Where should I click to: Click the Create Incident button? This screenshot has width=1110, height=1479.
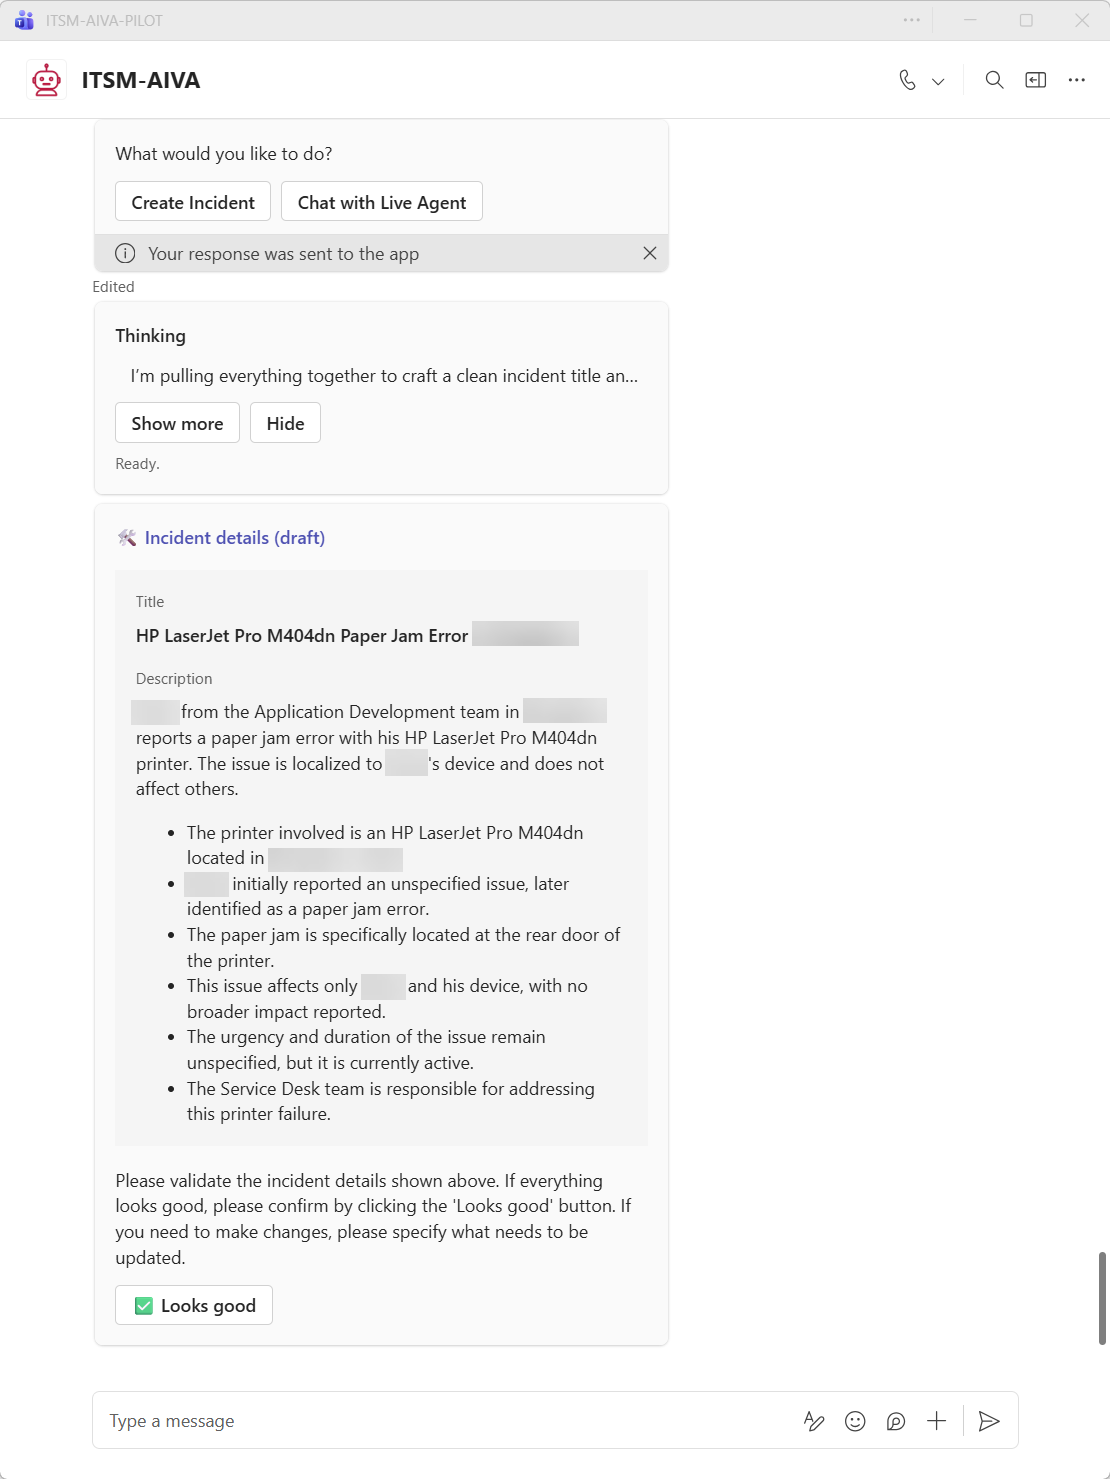(x=193, y=202)
